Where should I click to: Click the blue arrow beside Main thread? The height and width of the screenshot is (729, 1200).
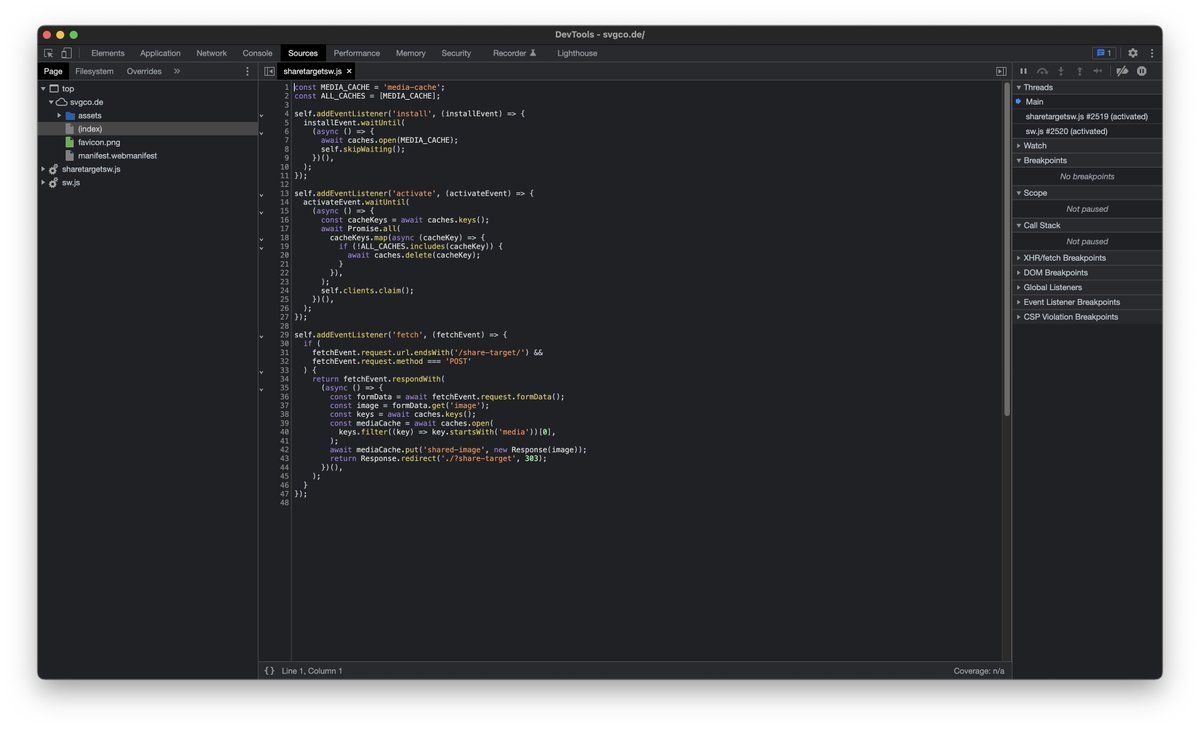(1019, 101)
